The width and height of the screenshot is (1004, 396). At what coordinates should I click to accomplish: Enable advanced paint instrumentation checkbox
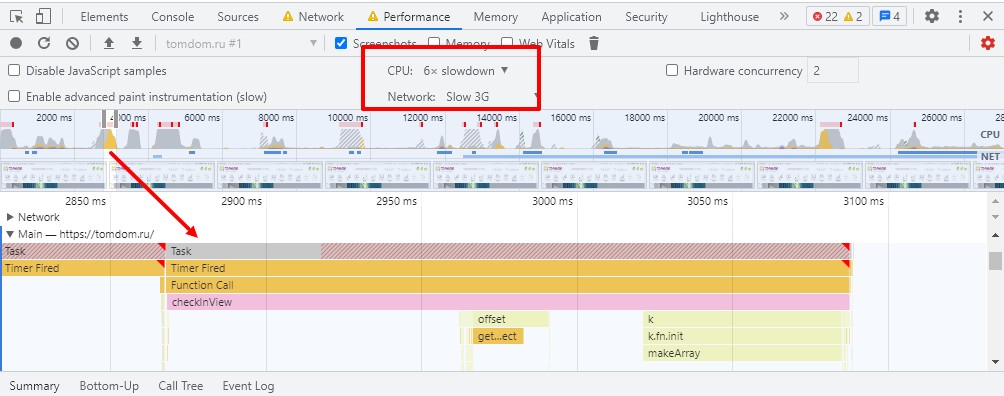point(13,96)
